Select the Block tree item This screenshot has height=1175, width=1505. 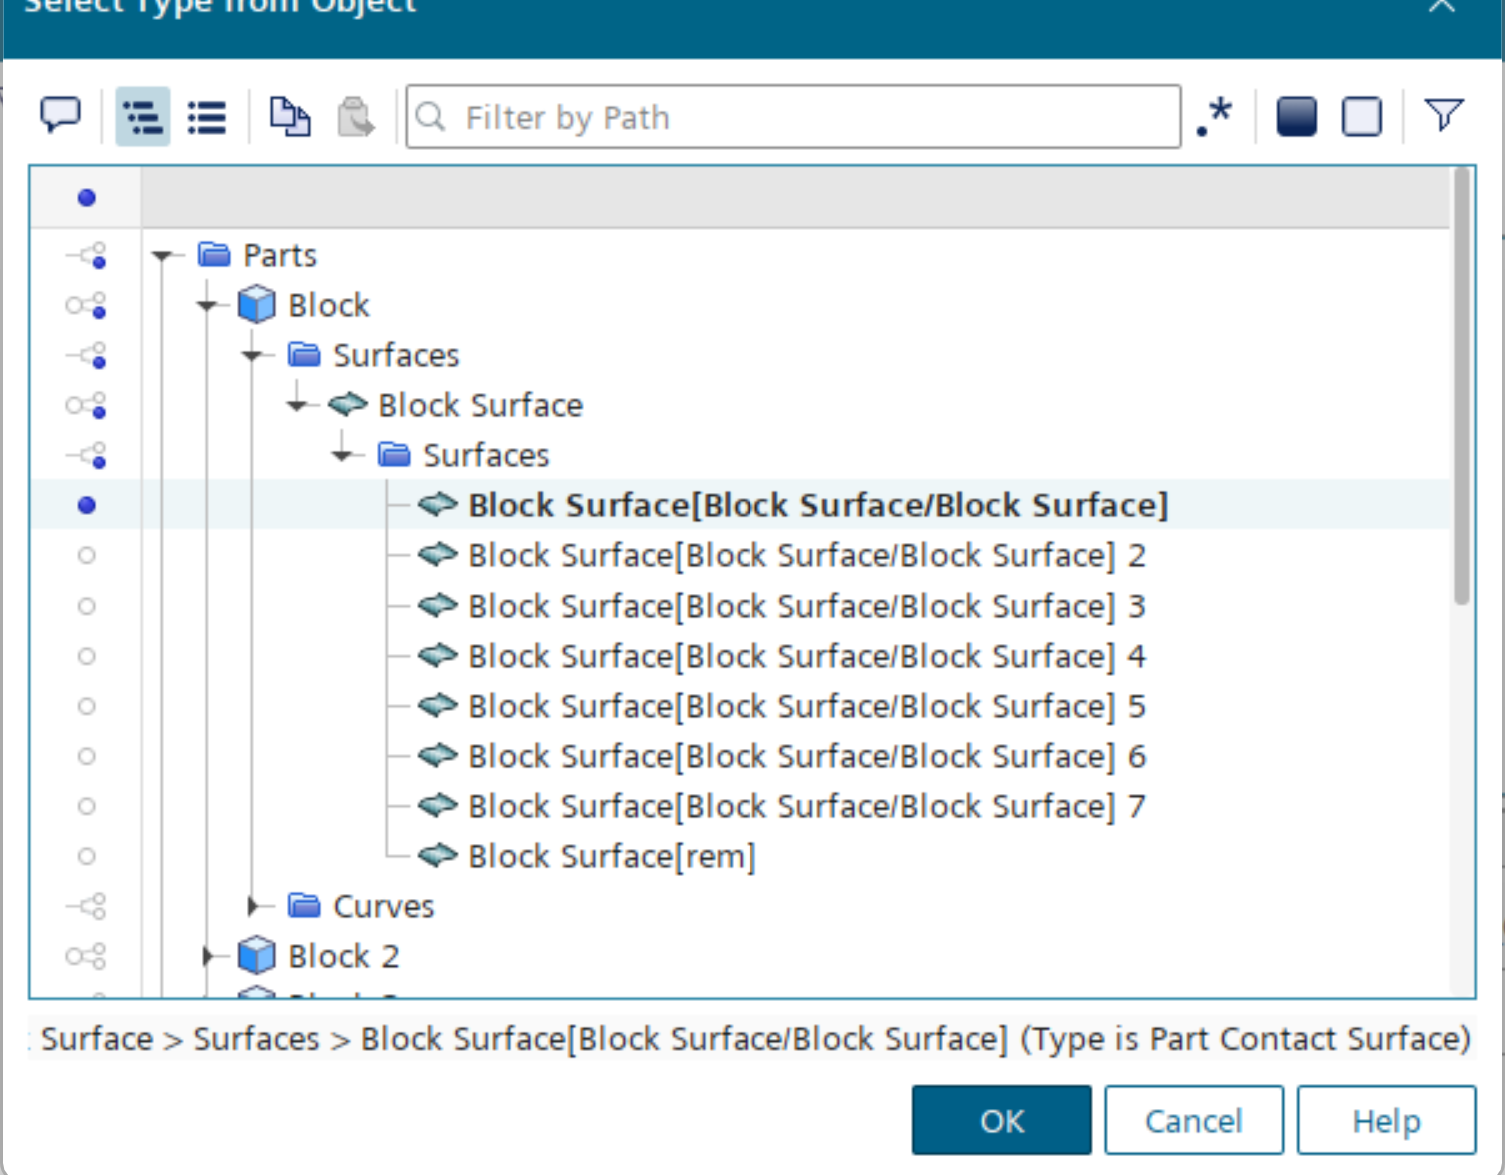[x=329, y=305]
